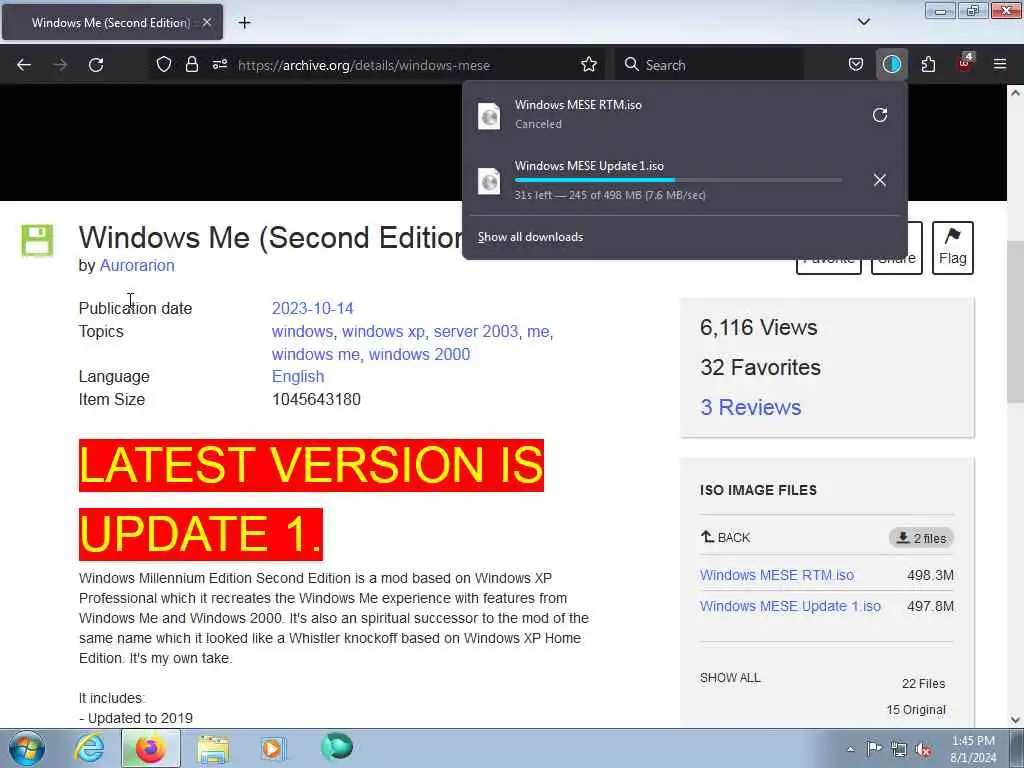Open the 'windows me' topic link
The width and height of the screenshot is (1024, 768).
(315, 355)
